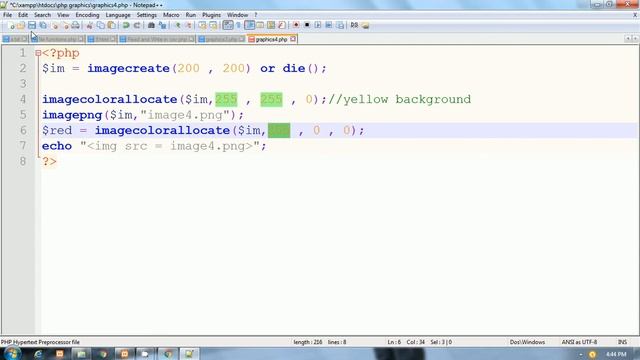Click the Close All toolbar icon
The image size is (640, 360).
tap(65, 25)
